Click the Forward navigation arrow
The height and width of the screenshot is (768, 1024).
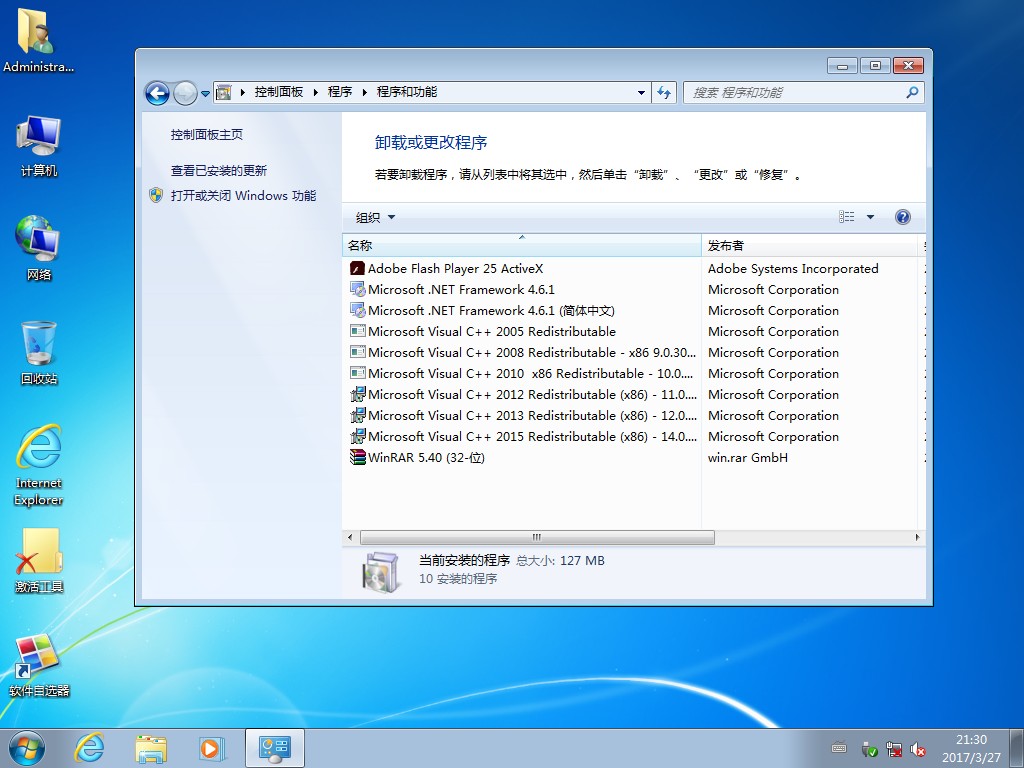point(185,93)
